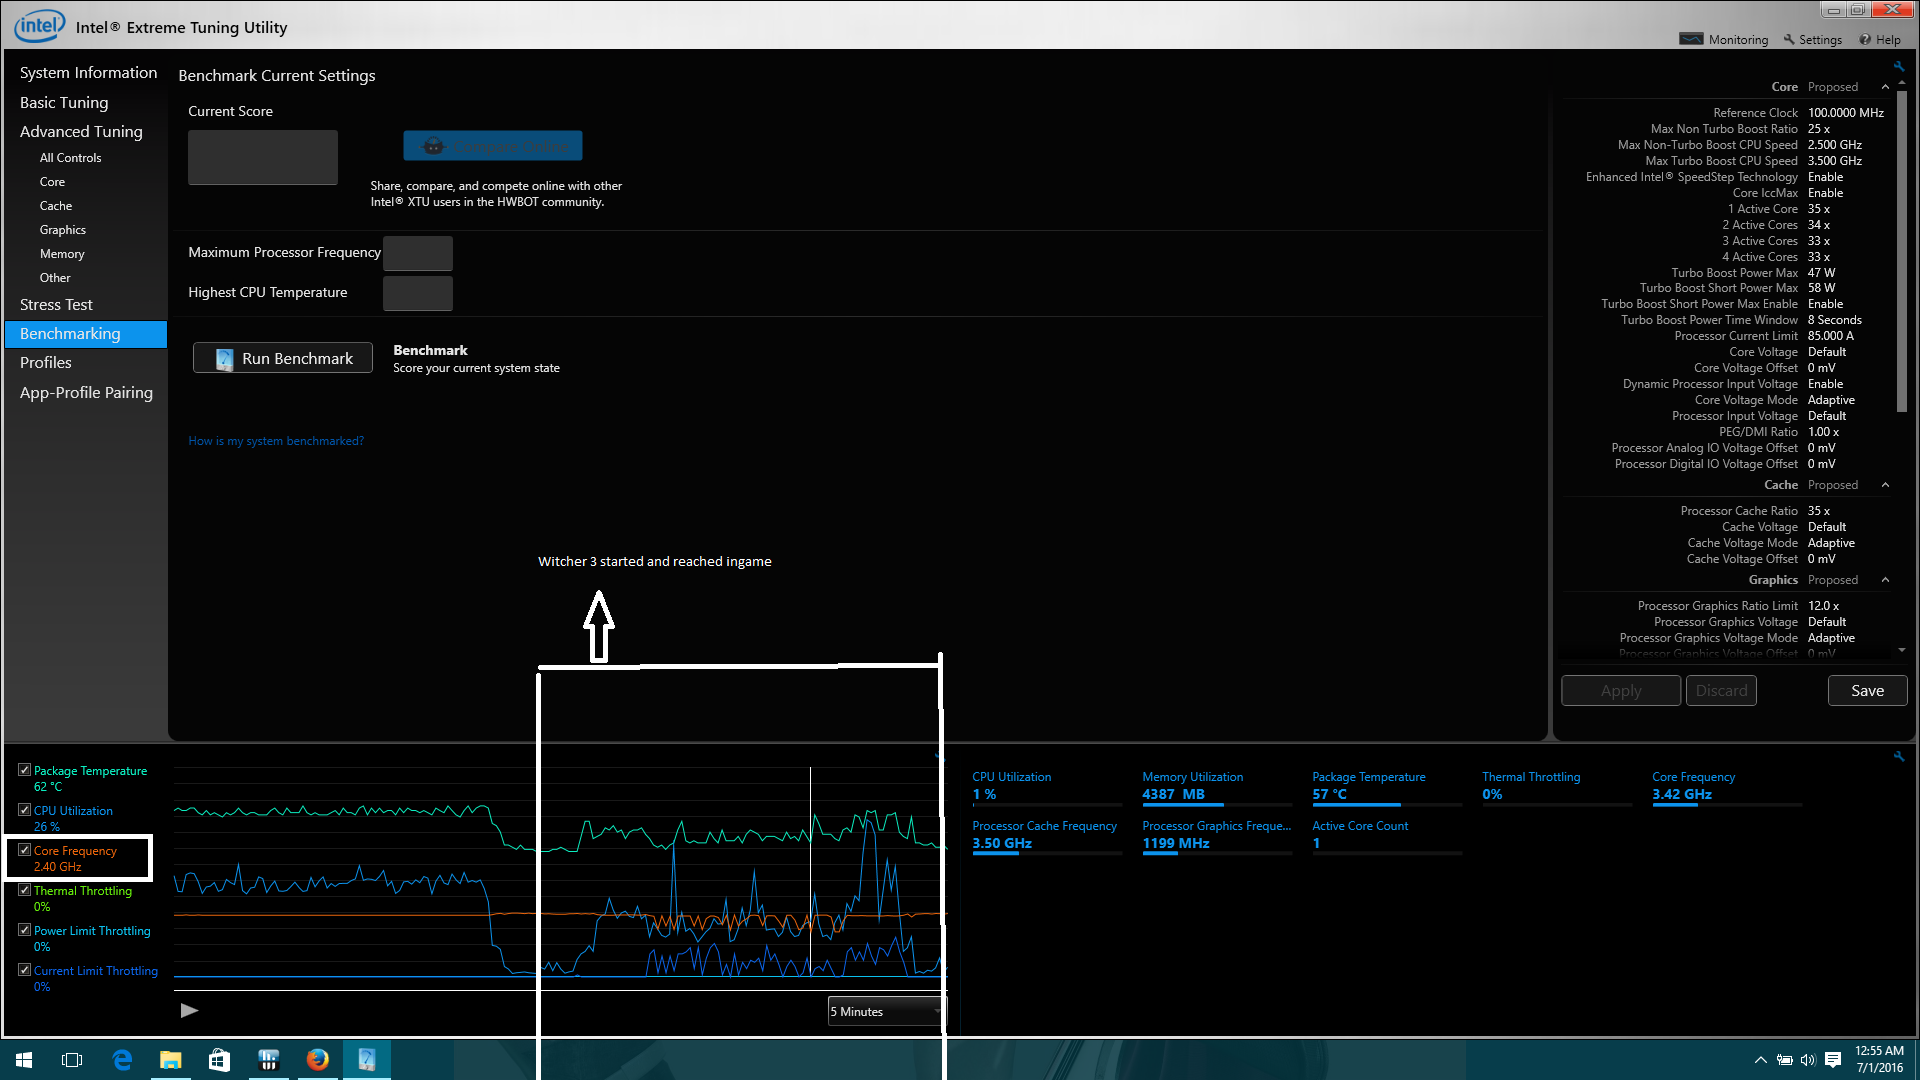This screenshot has width=1920, height=1080.
Task: Open Task View on taskbar
Action: click(x=72, y=1060)
